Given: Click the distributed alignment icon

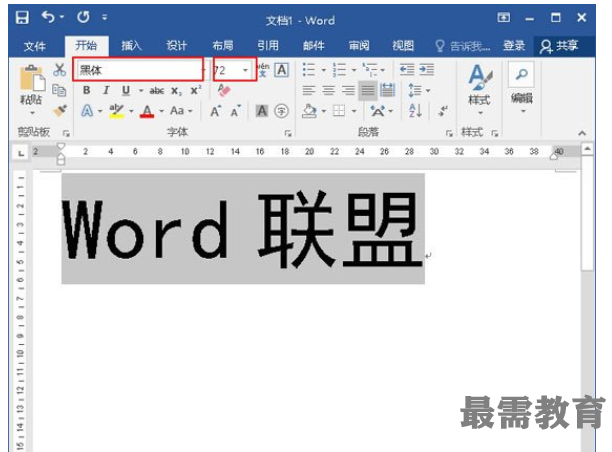Looking at the screenshot, I should pos(387,91).
